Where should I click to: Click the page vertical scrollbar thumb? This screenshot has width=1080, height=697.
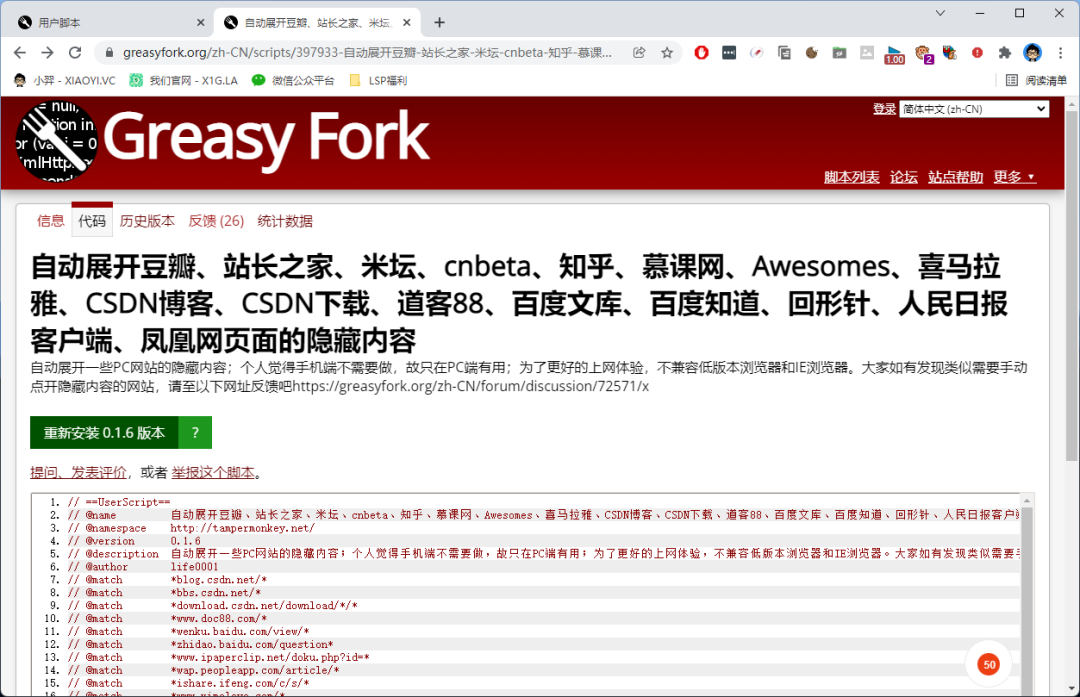pos(1071,286)
